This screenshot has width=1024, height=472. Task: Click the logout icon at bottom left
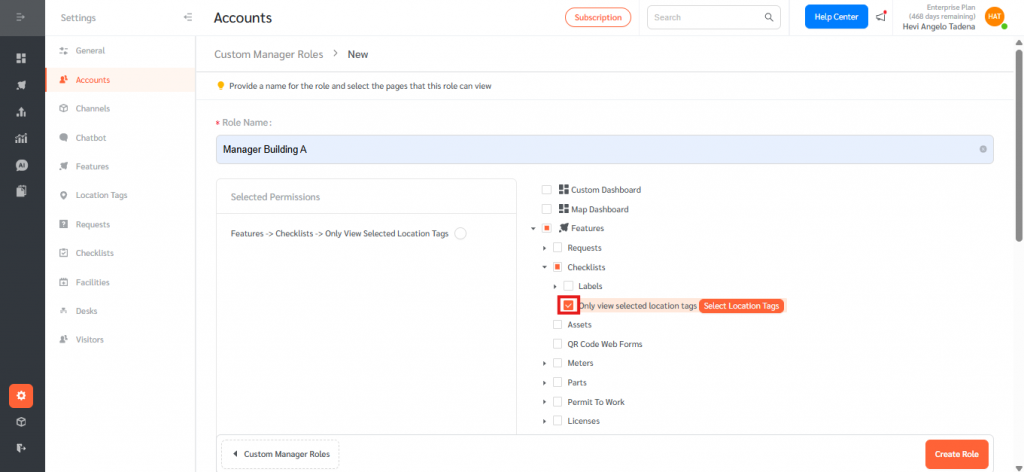[x=21, y=448]
